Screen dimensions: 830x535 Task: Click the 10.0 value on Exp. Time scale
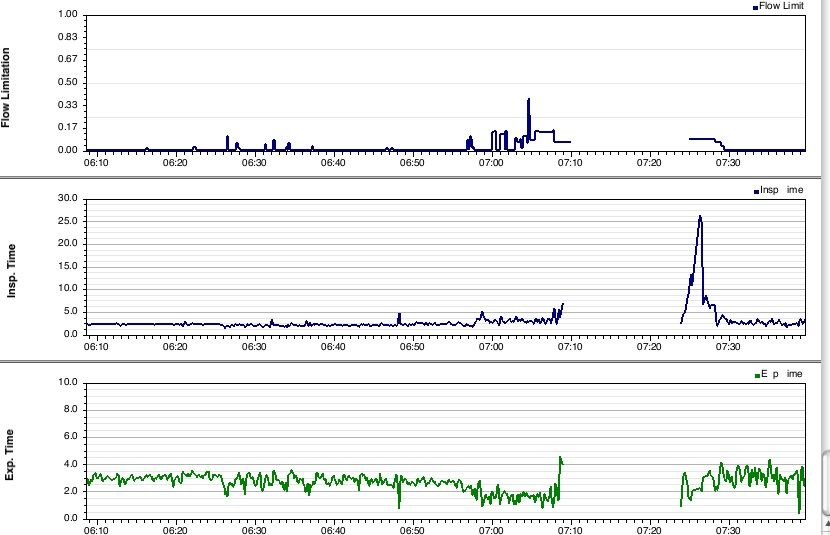click(68, 382)
